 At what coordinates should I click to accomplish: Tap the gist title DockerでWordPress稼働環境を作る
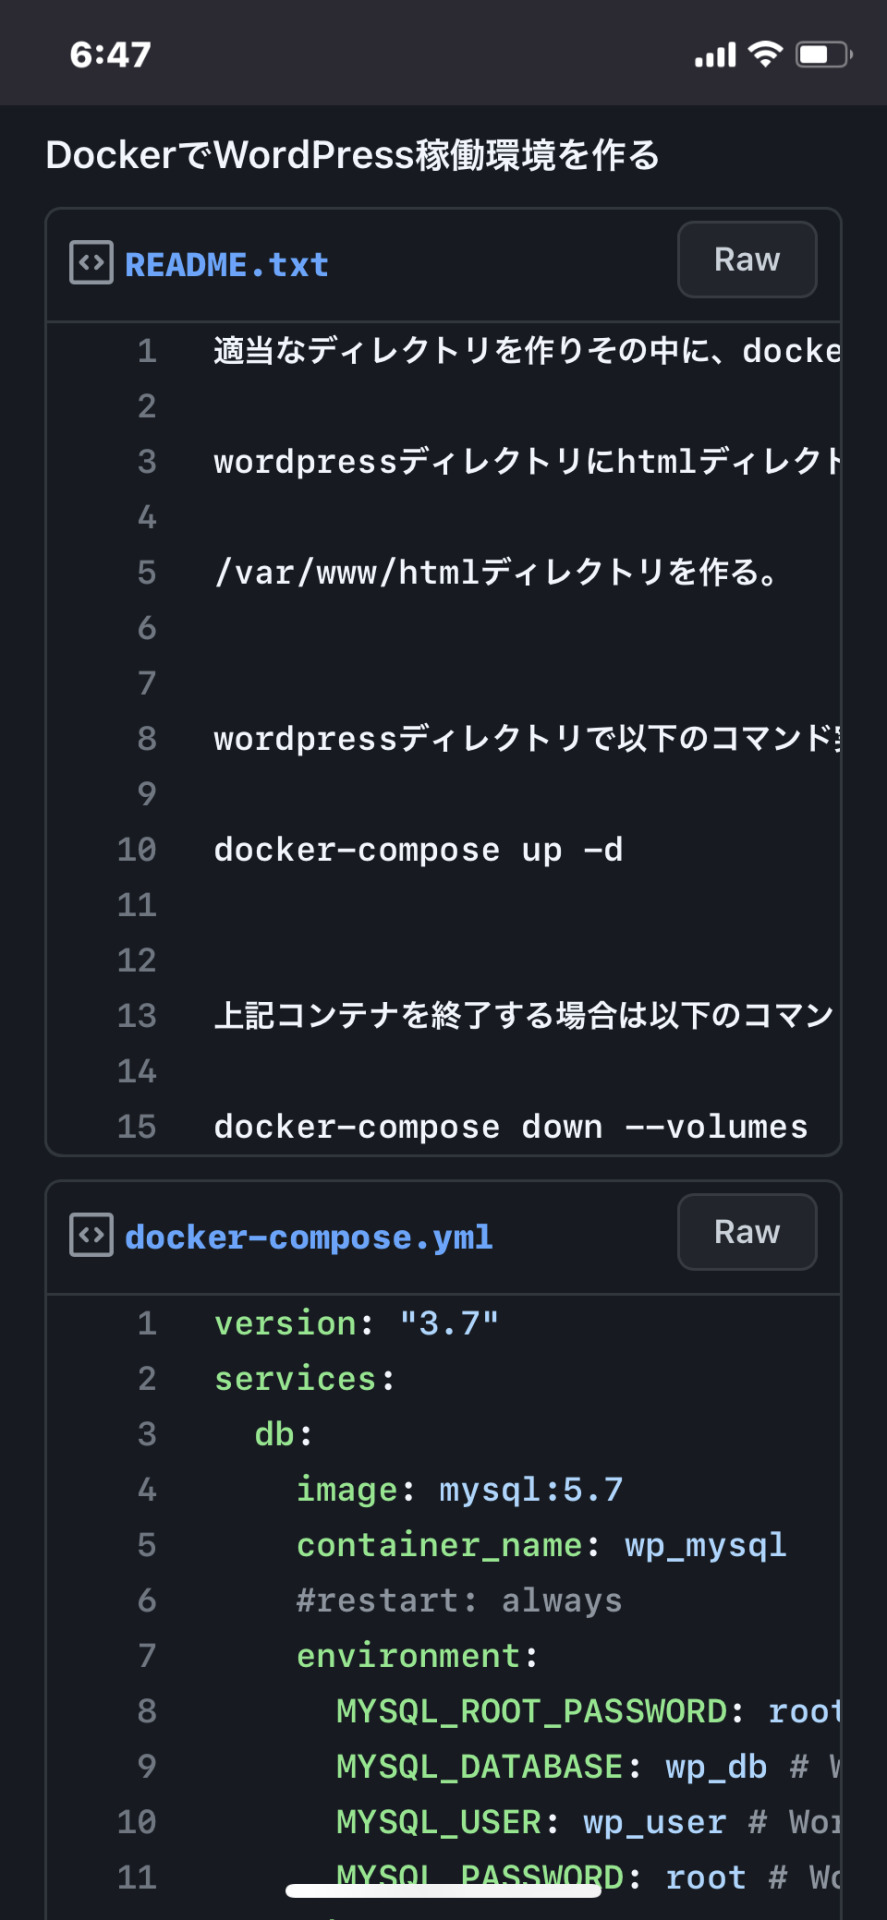353,155
